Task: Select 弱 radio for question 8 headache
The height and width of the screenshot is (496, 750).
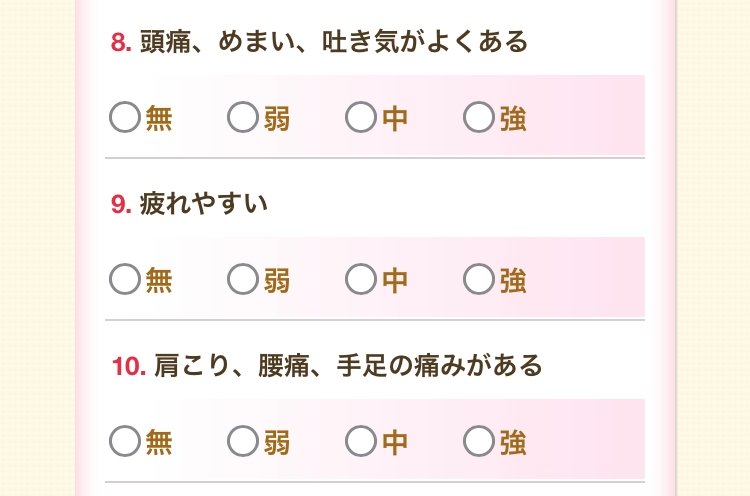Action: (x=242, y=118)
